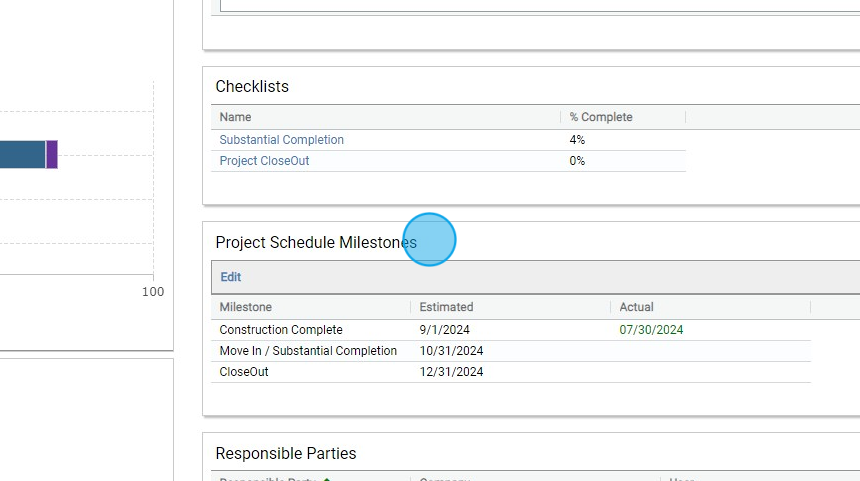Image resolution: width=860 pixels, height=481 pixels.
Task: Click the Project Schedule Milestones heading
Action: (x=316, y=242)
